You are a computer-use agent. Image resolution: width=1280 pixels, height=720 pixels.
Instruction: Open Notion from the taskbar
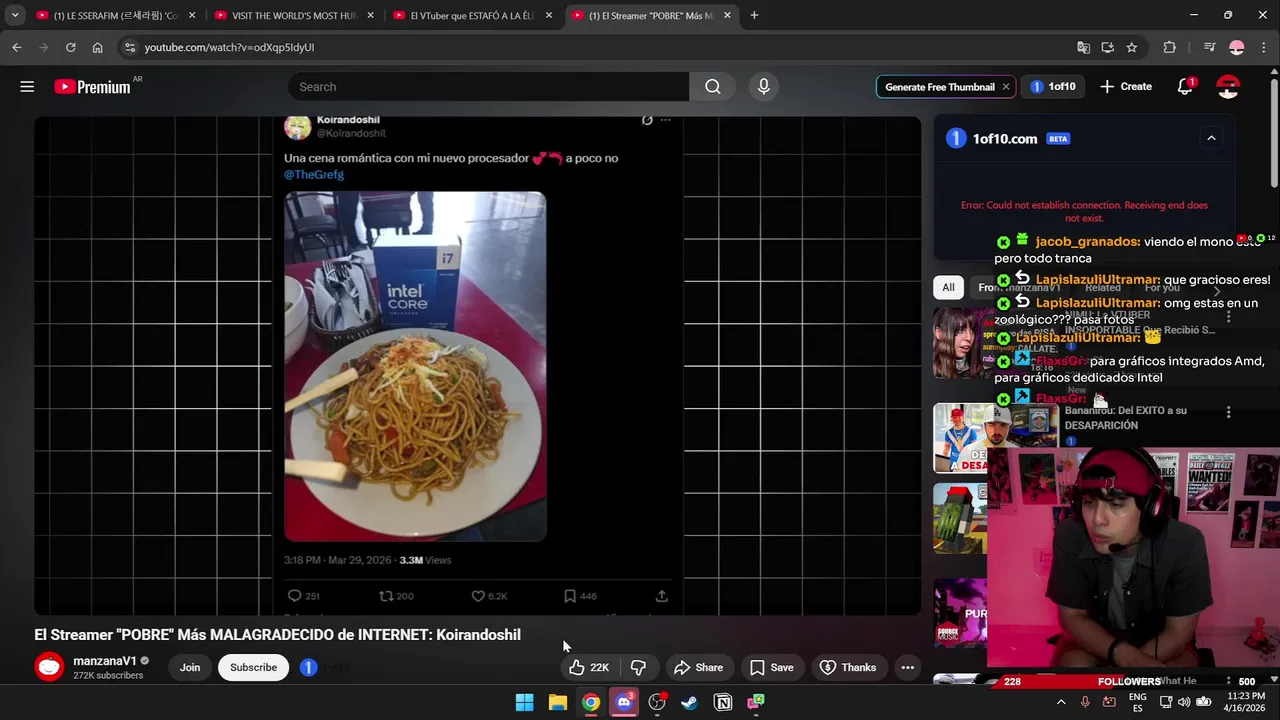click(x=723, y=702)
